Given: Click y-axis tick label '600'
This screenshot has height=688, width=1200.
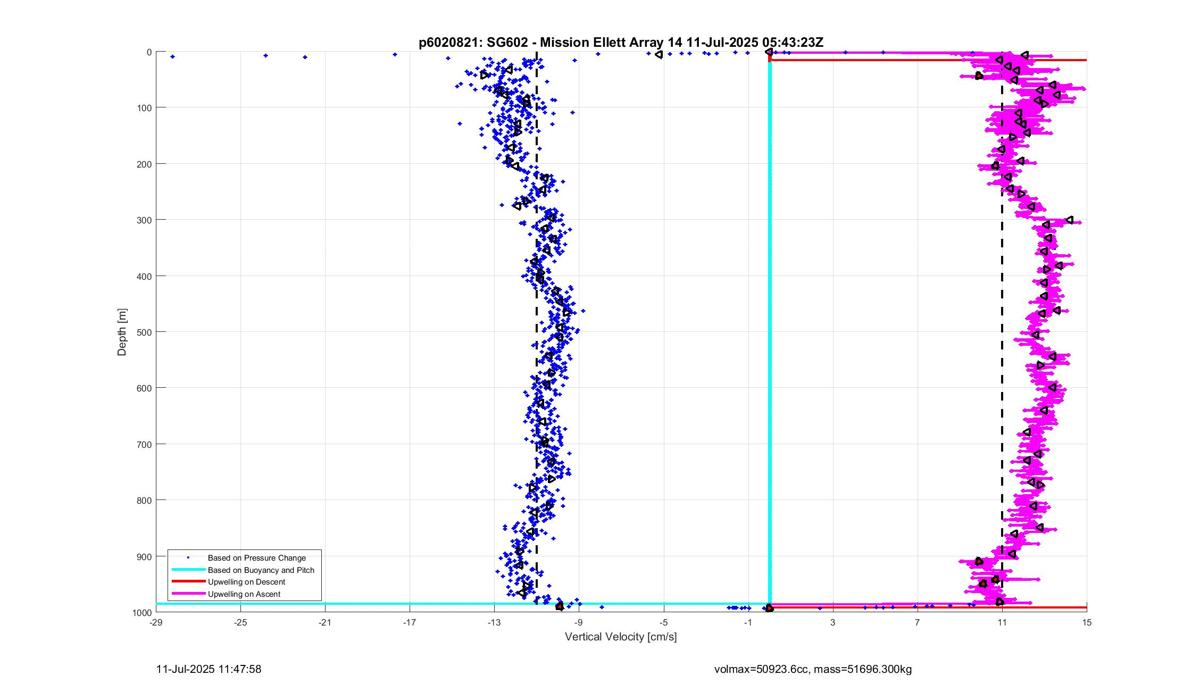Looking at the screenshot, I should tap(144, 388).
